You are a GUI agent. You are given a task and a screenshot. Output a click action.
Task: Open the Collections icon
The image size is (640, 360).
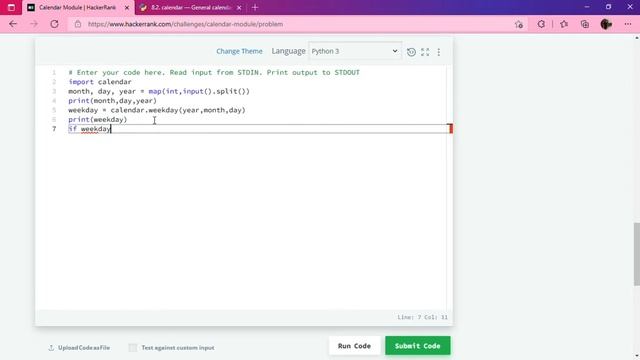585,24
